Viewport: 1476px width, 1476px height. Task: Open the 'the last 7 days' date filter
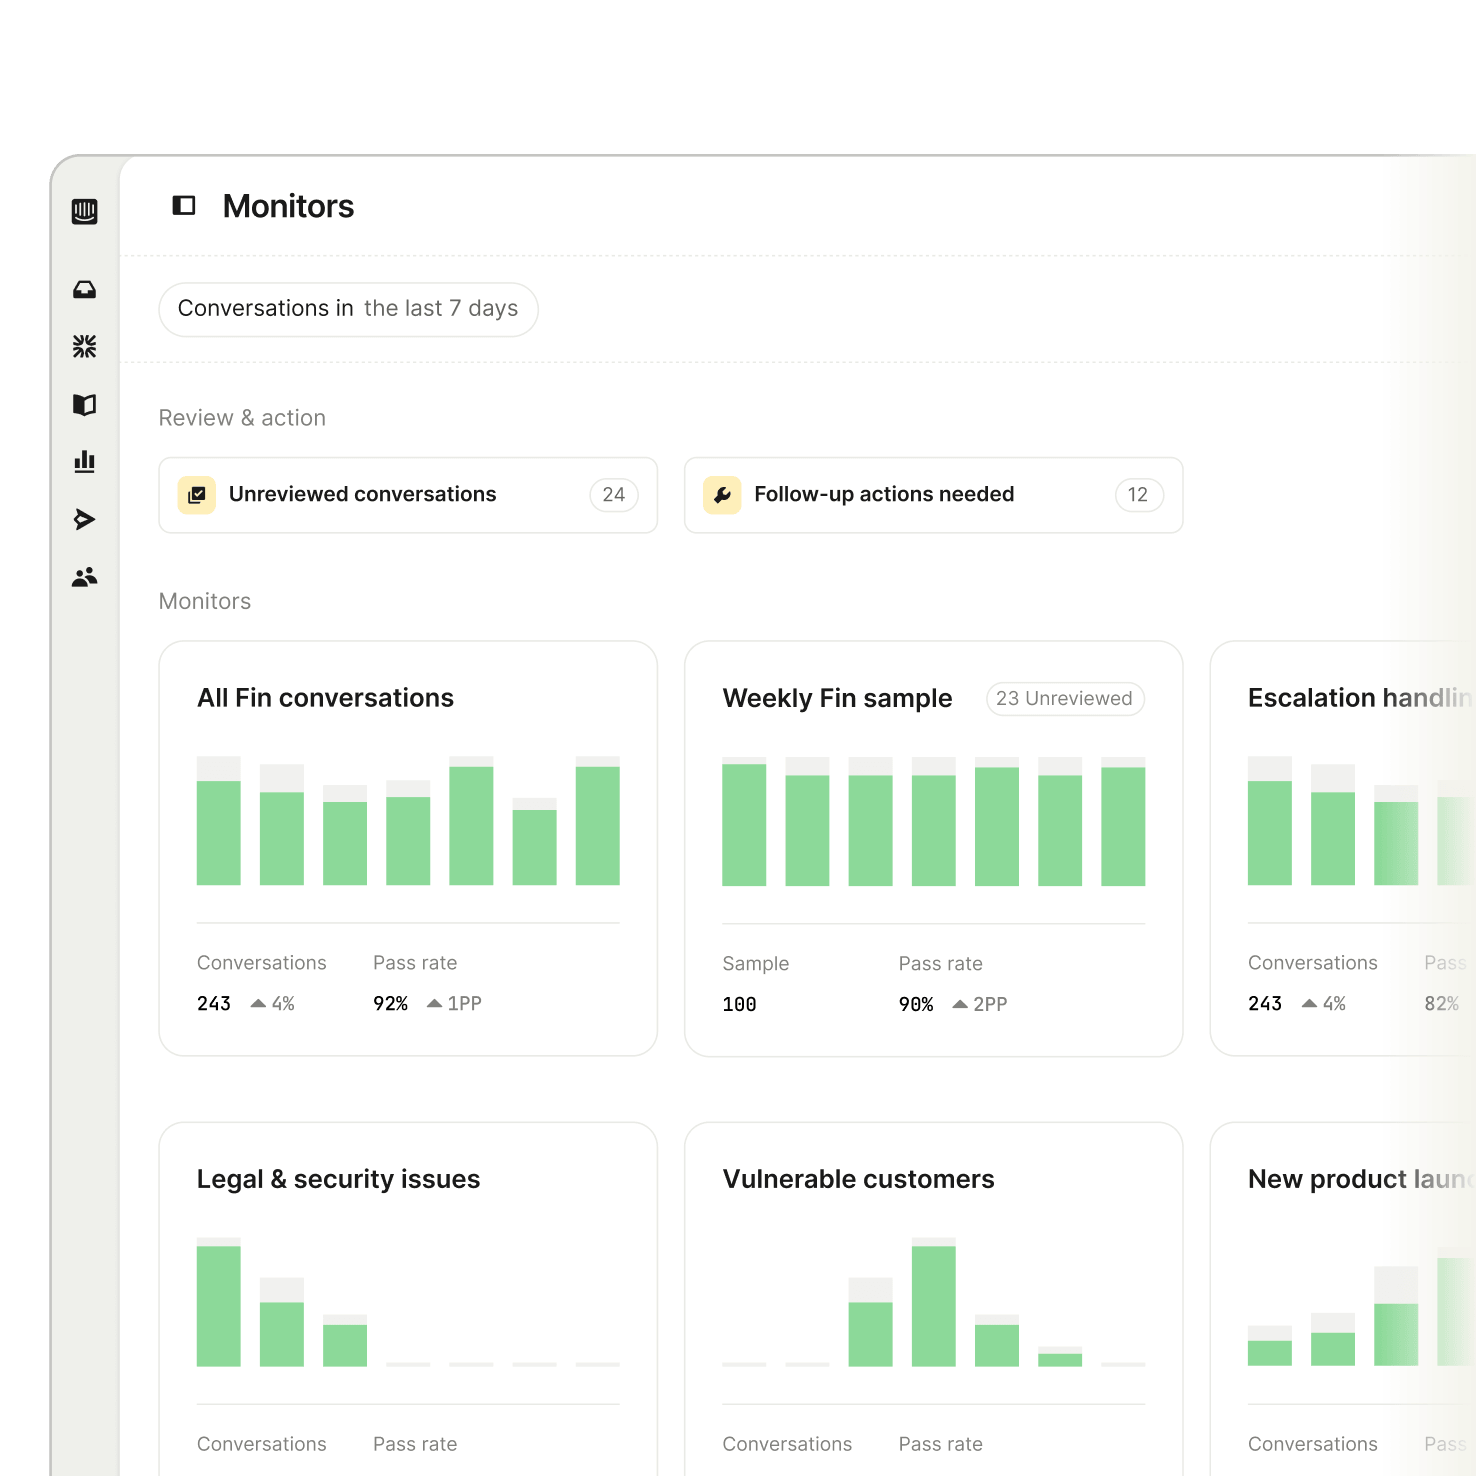coord(442,308)
